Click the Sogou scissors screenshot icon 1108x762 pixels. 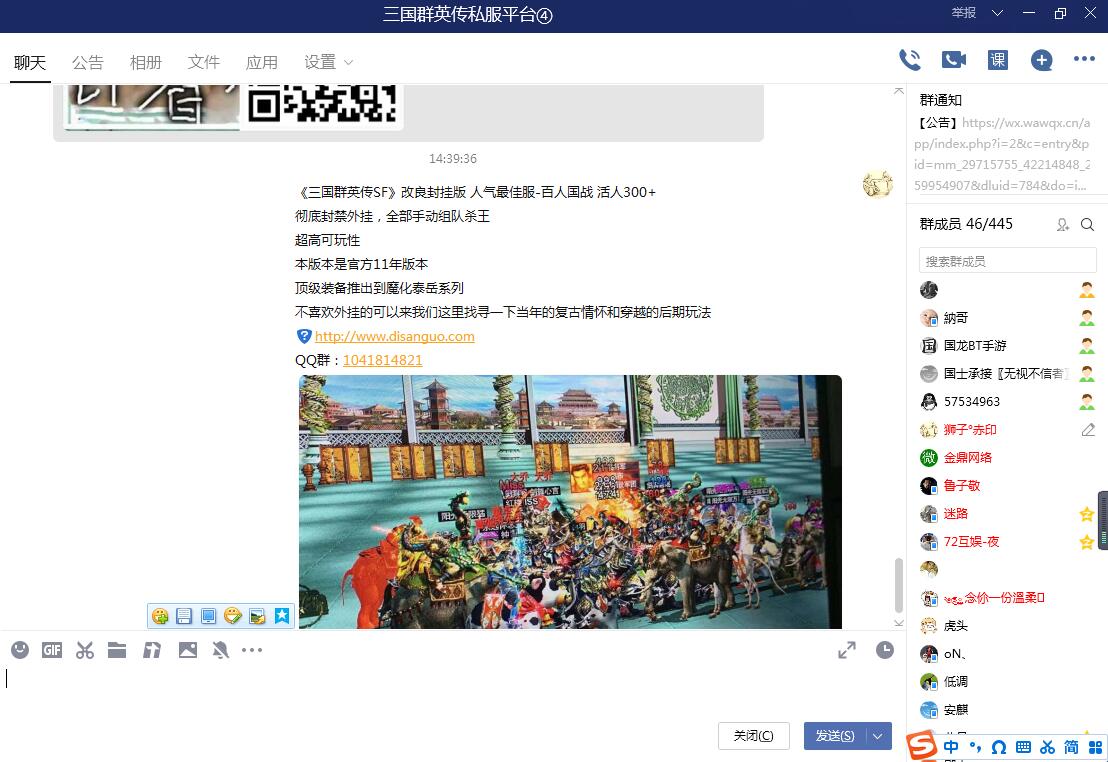coord(1047,747)
